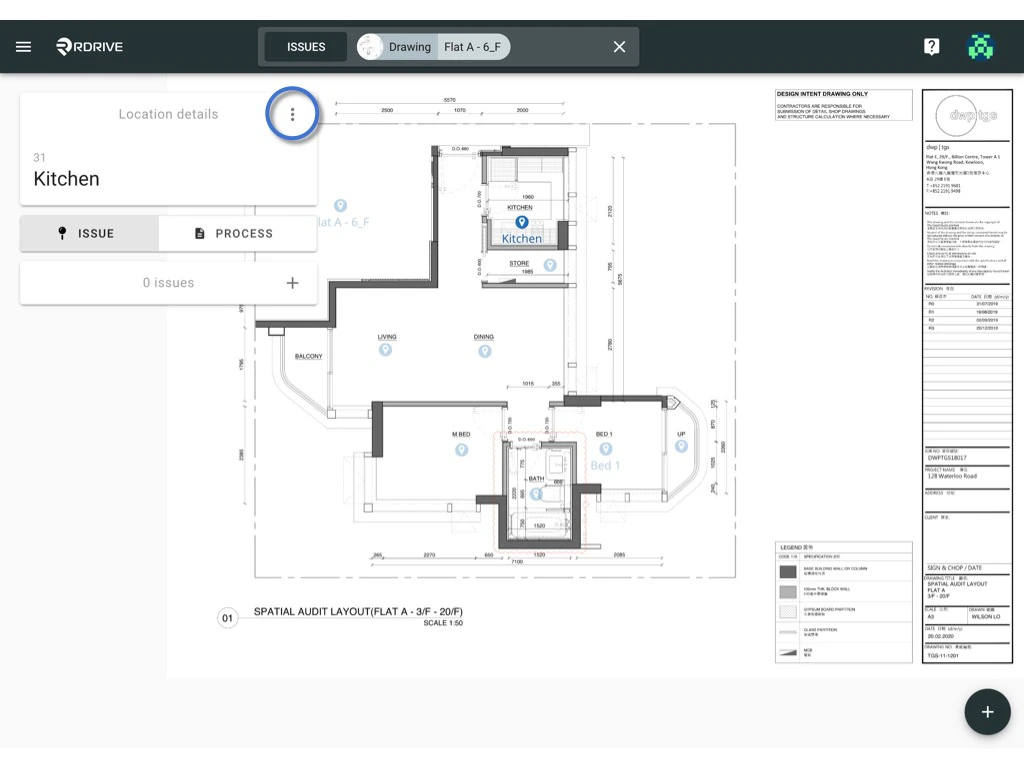Click the ISSUES label in the search bar

[x=305, y=46]
